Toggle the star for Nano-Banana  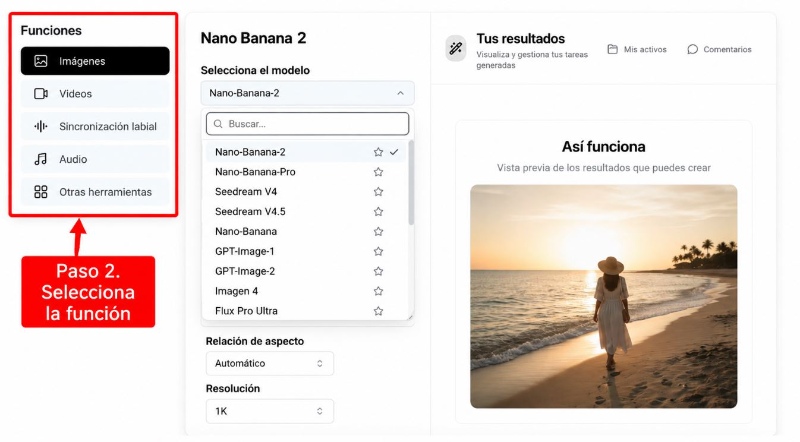378,232
